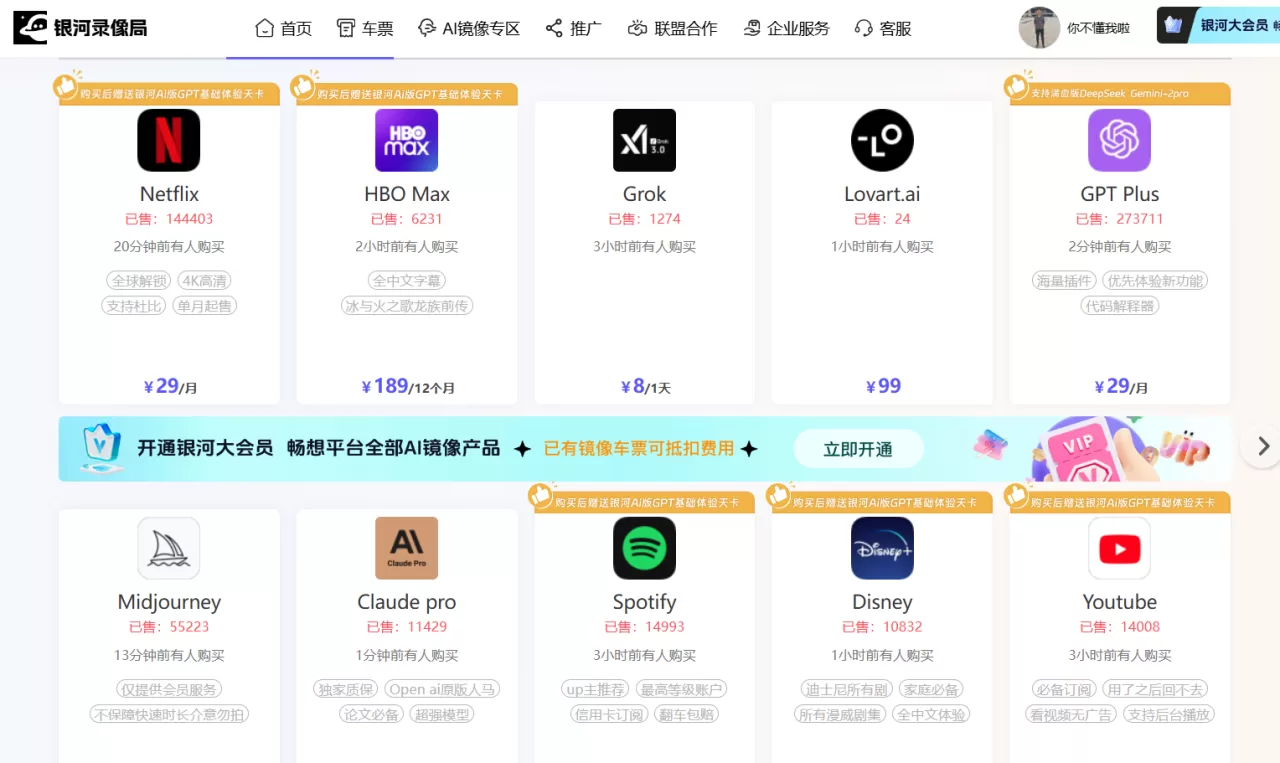Click the 支持杜比 tag
The height and width of the screenshot is (763, 1280).
[134, 306]
